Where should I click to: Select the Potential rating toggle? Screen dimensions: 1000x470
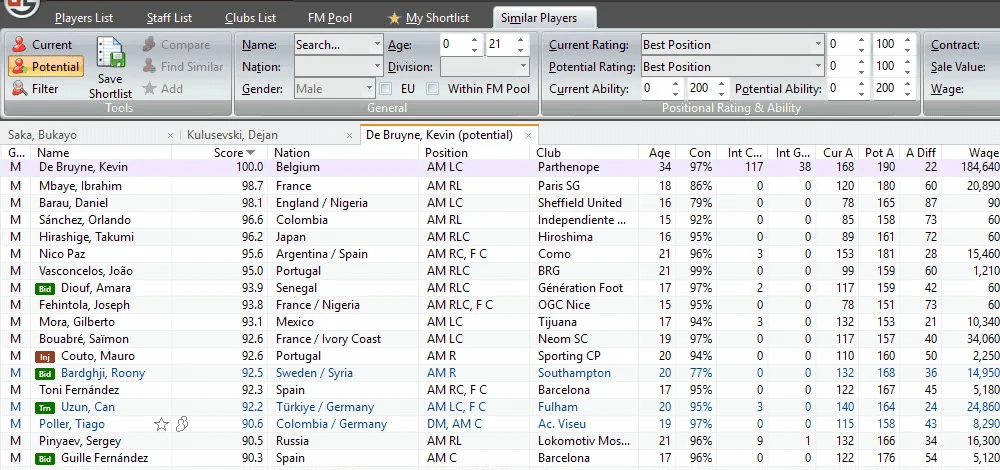pyautogui.click(x=46, y=66)
